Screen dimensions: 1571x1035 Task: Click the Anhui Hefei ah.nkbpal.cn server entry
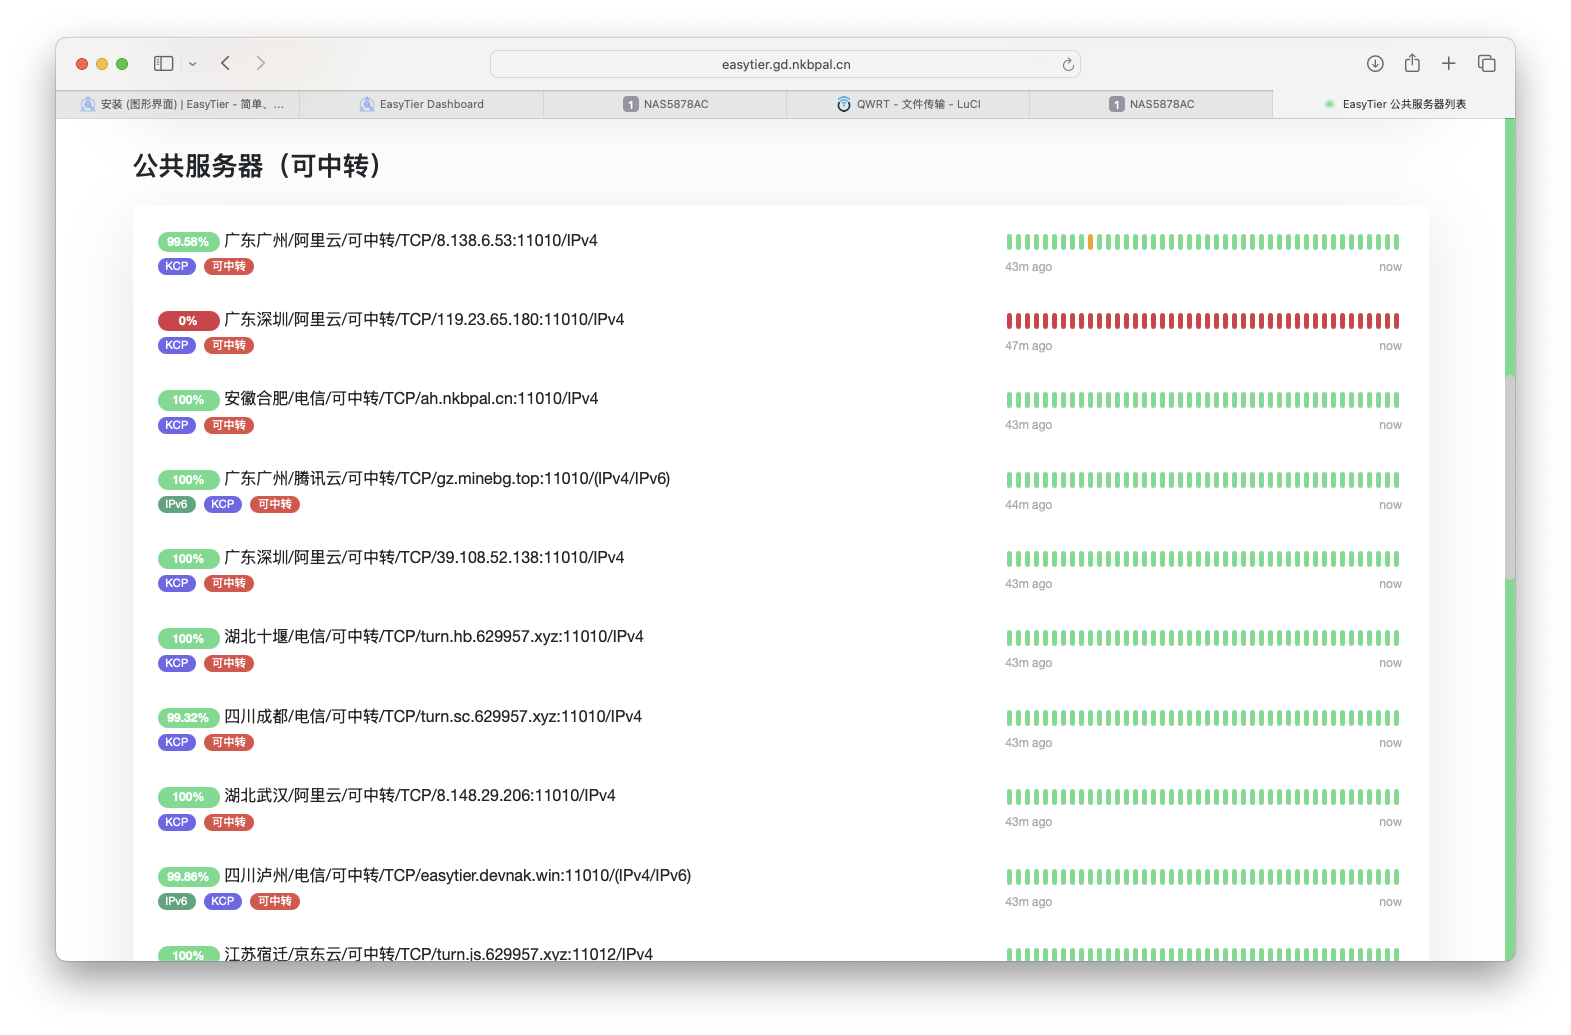click(411, 399)
